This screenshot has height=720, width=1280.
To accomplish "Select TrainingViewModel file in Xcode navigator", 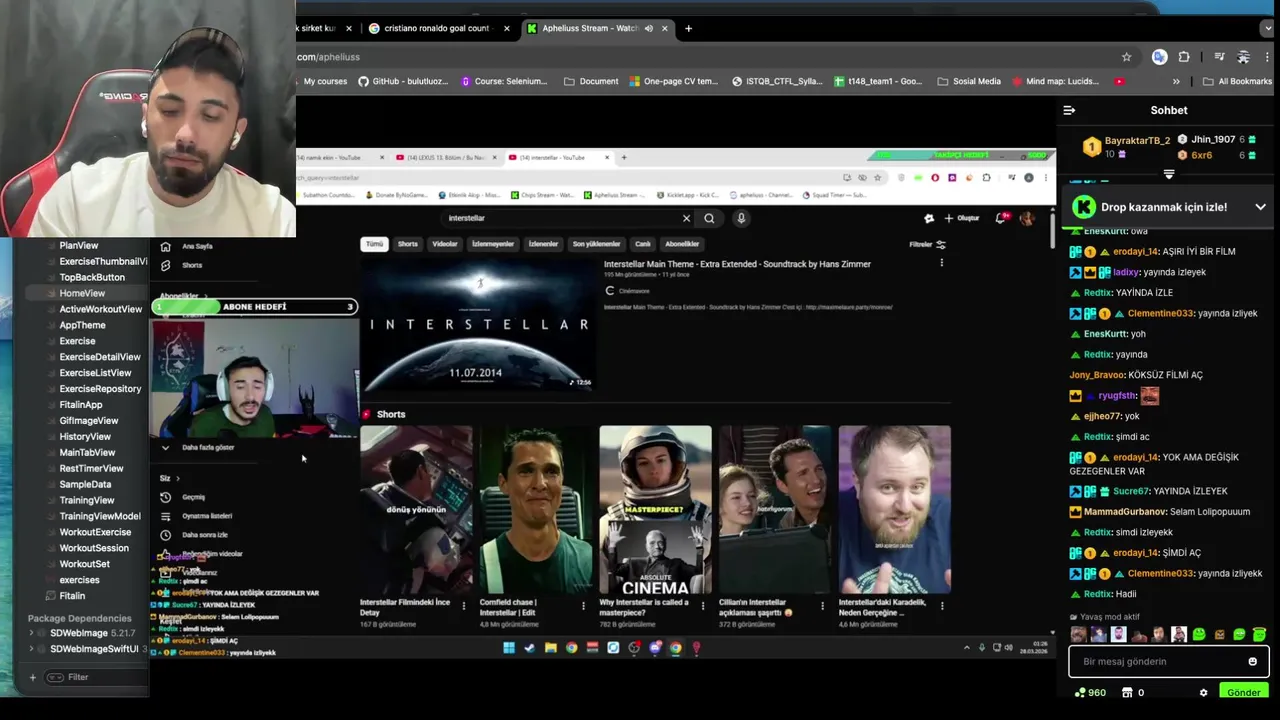I will click(100, 516).
